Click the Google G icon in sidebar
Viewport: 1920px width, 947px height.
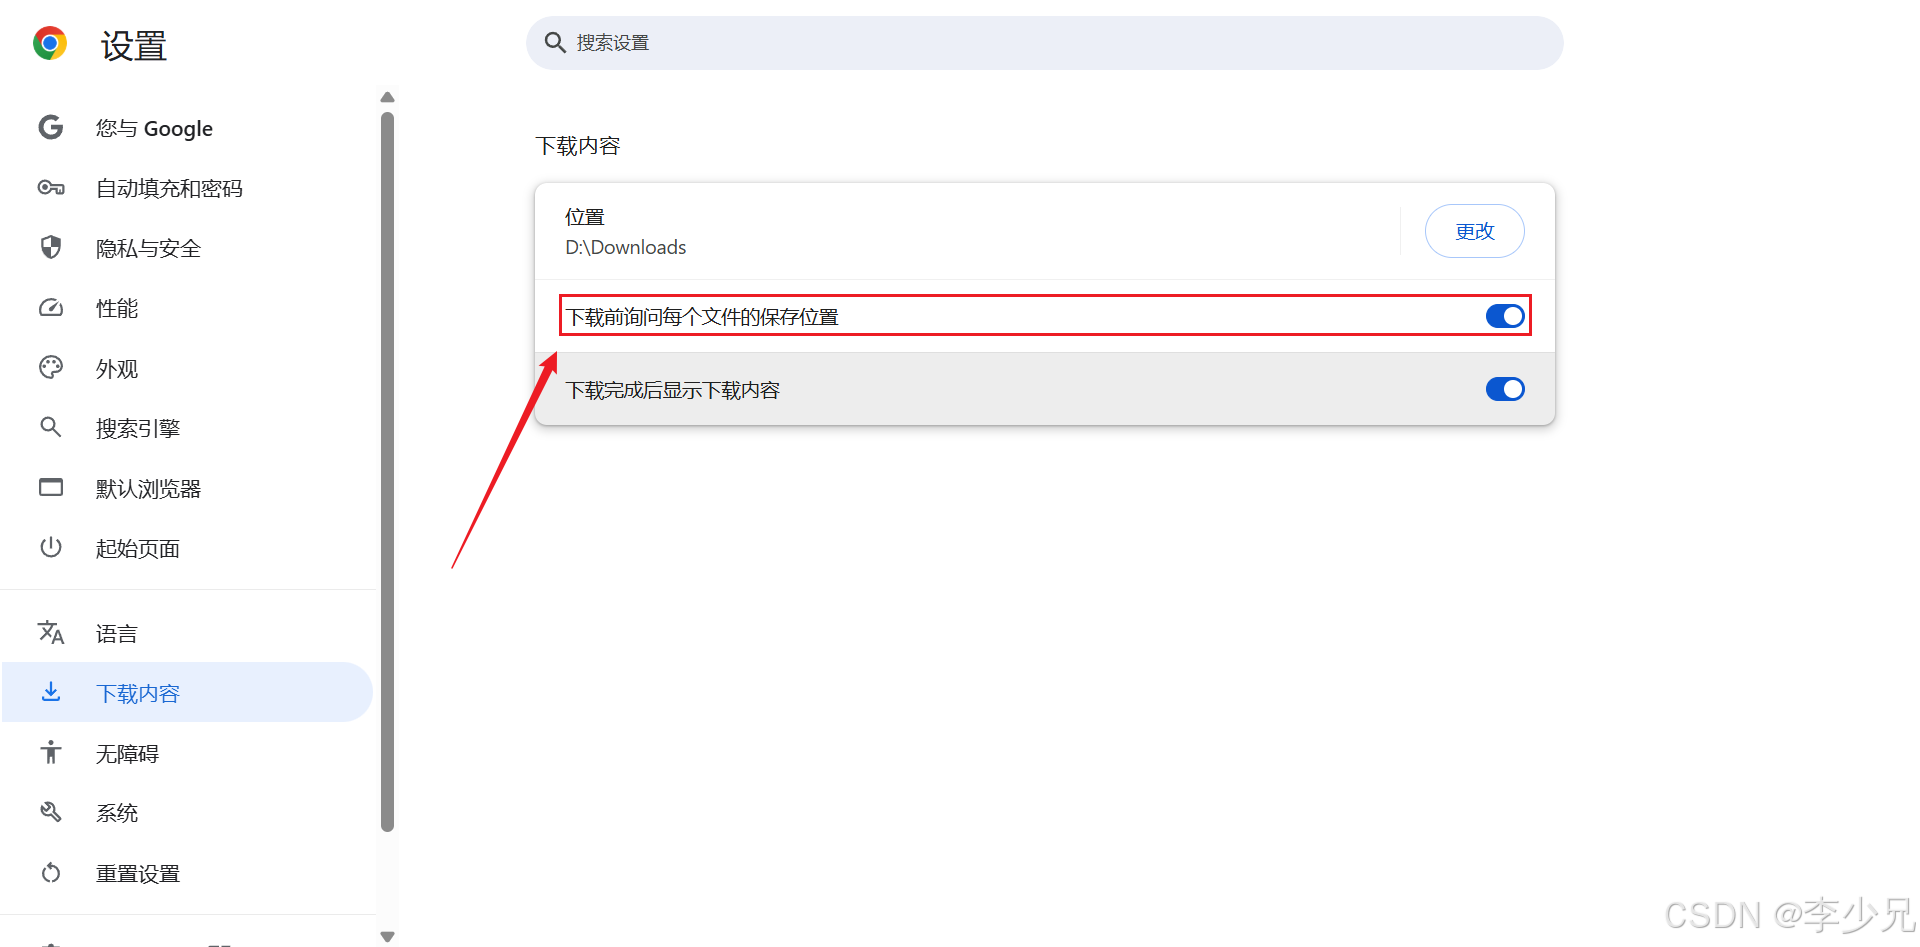[51, 127]
